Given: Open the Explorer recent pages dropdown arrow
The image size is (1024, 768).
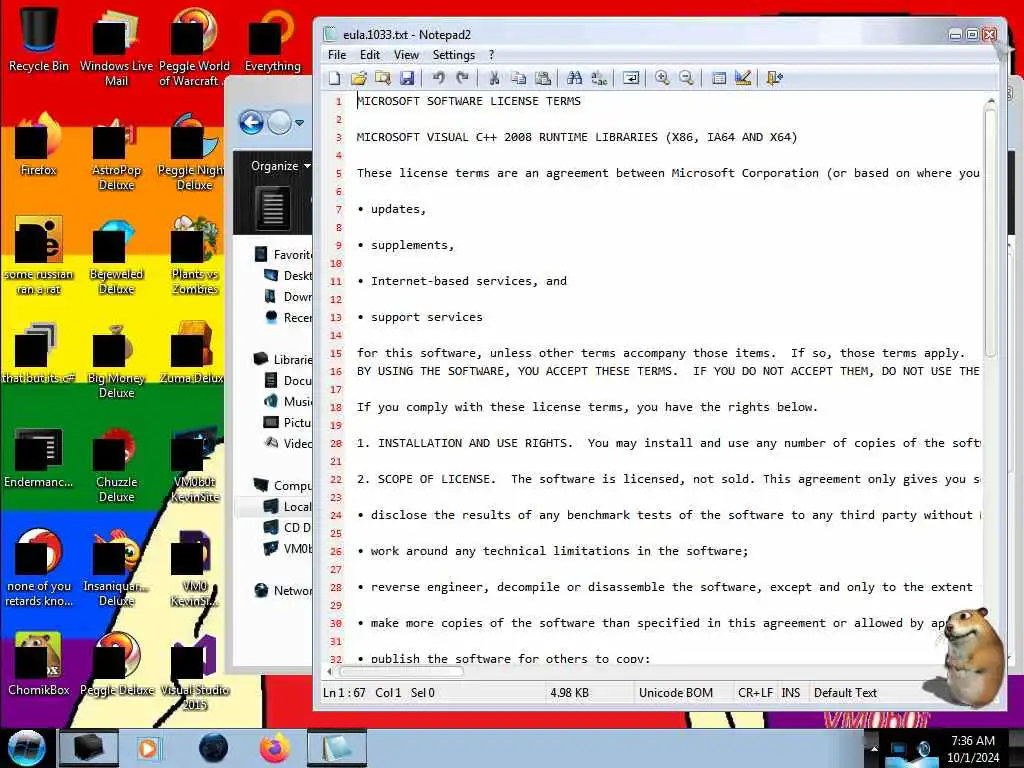Looking at the screenshot, I should point(299,123).
